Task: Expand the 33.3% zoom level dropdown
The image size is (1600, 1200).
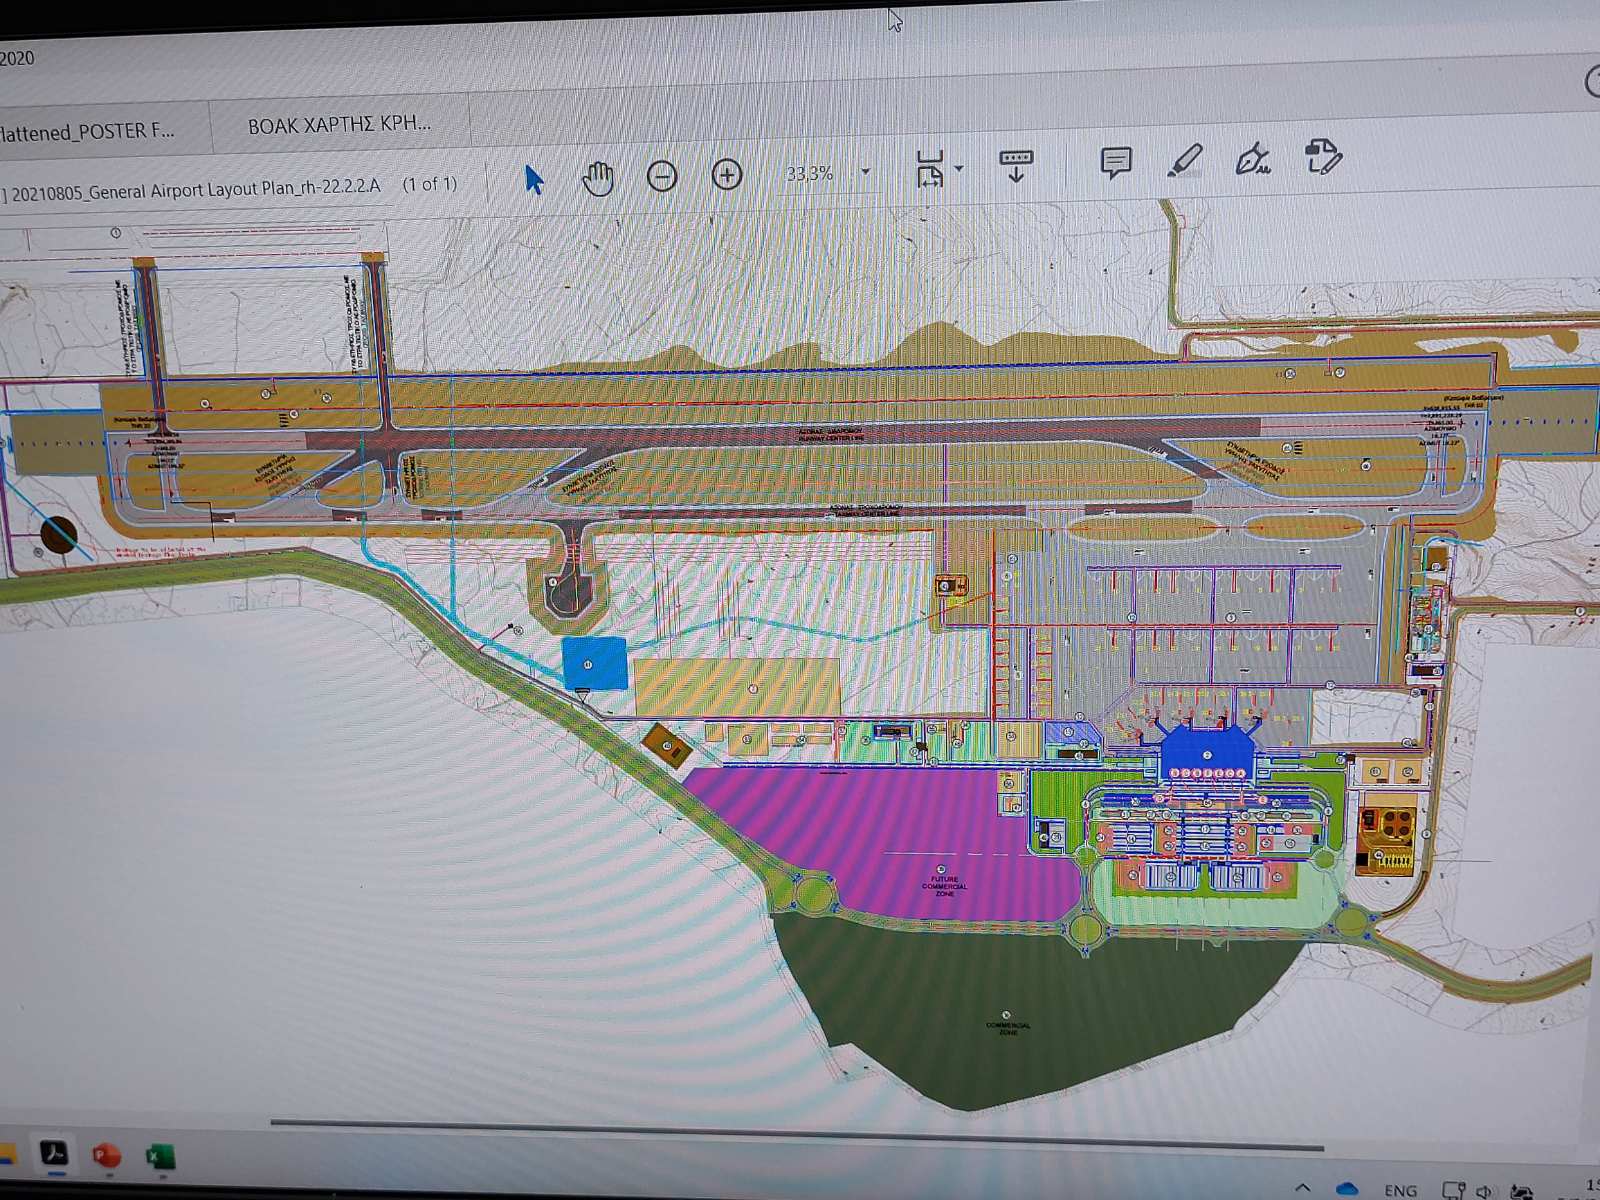Action: [x=866, y=172]
